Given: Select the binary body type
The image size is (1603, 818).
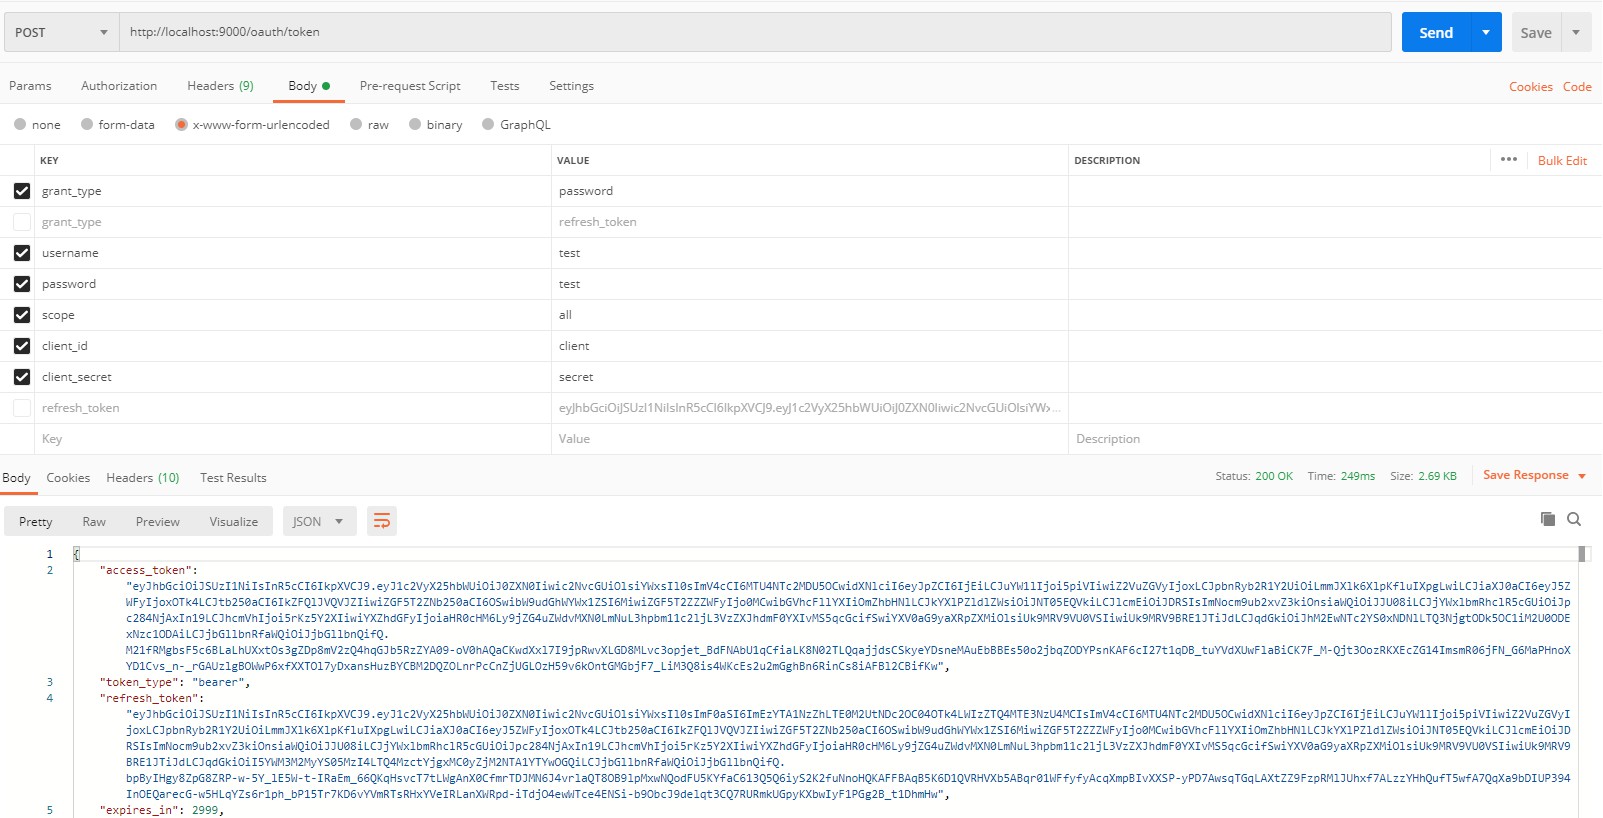Looking at the screenshot, I should (x=415, y=124).
